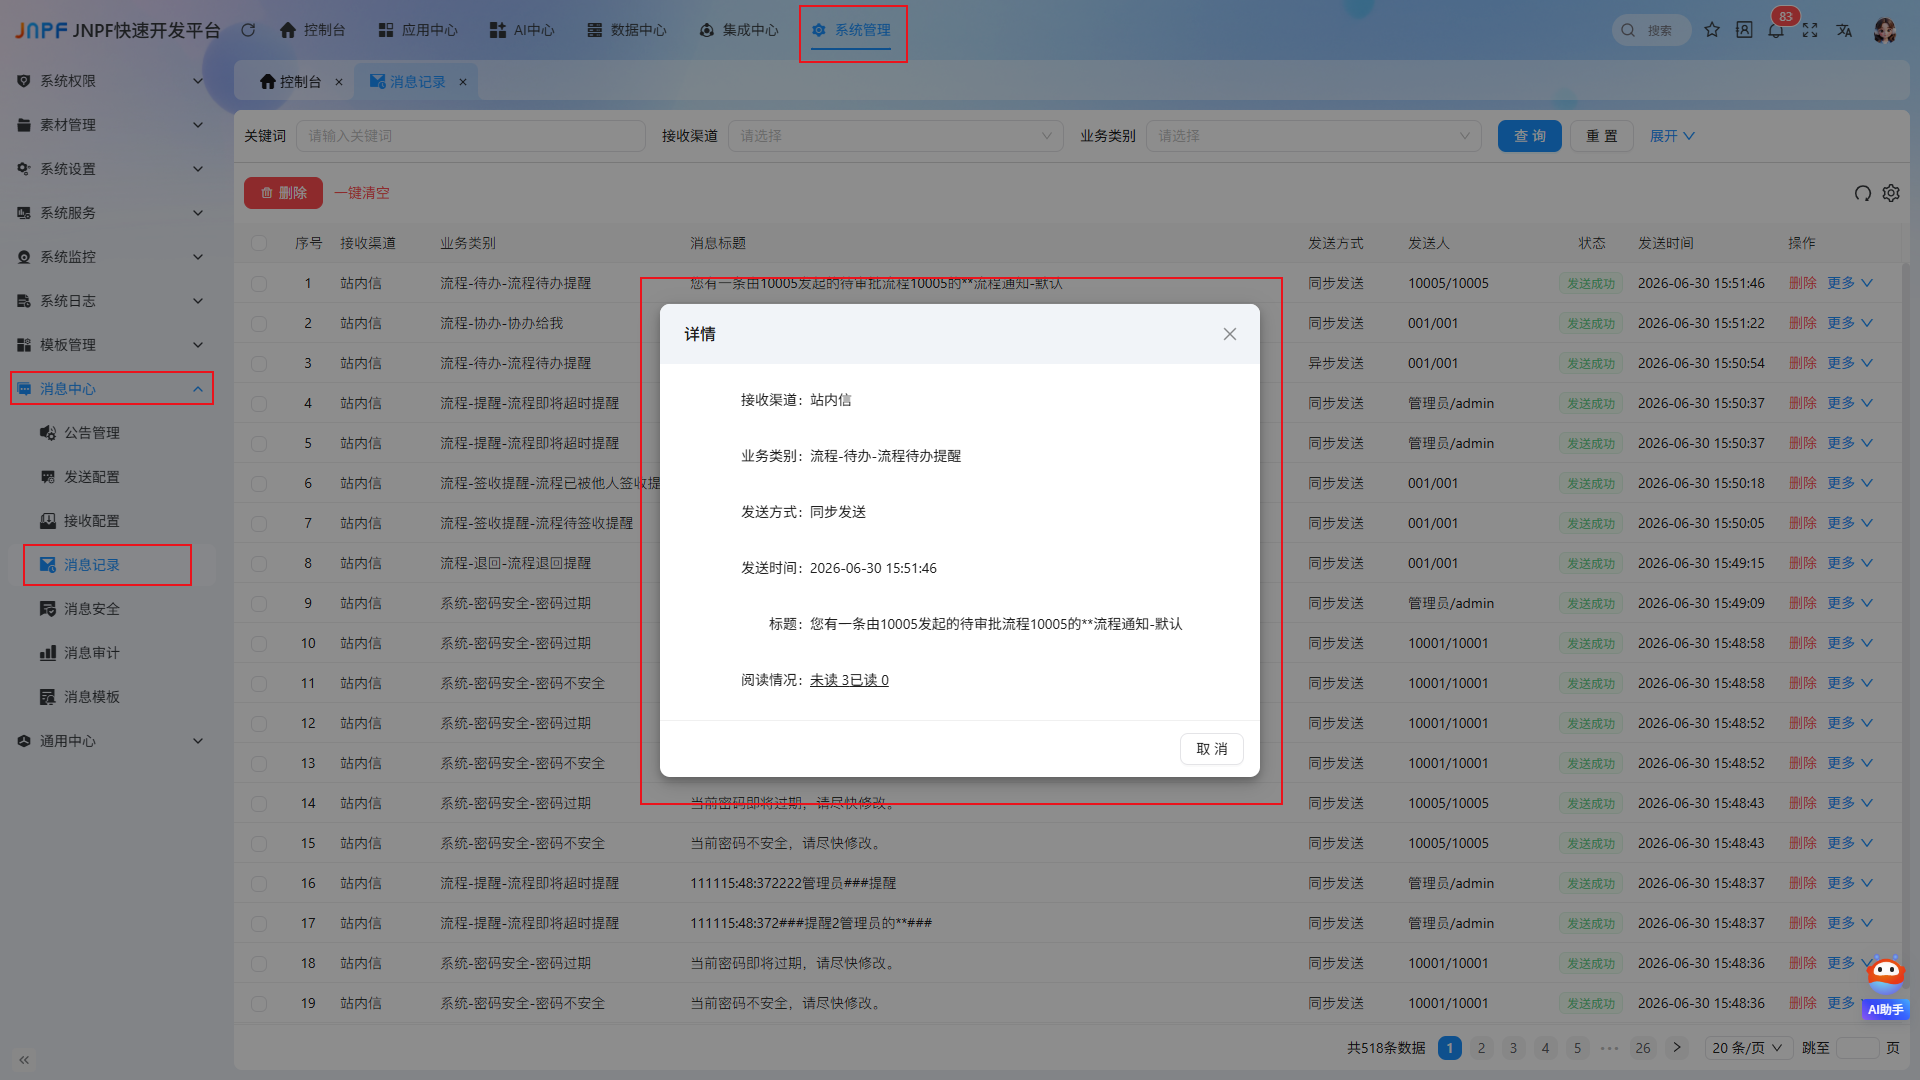
Task: Tick the checkbox for row 15
Action: (259, 844)
